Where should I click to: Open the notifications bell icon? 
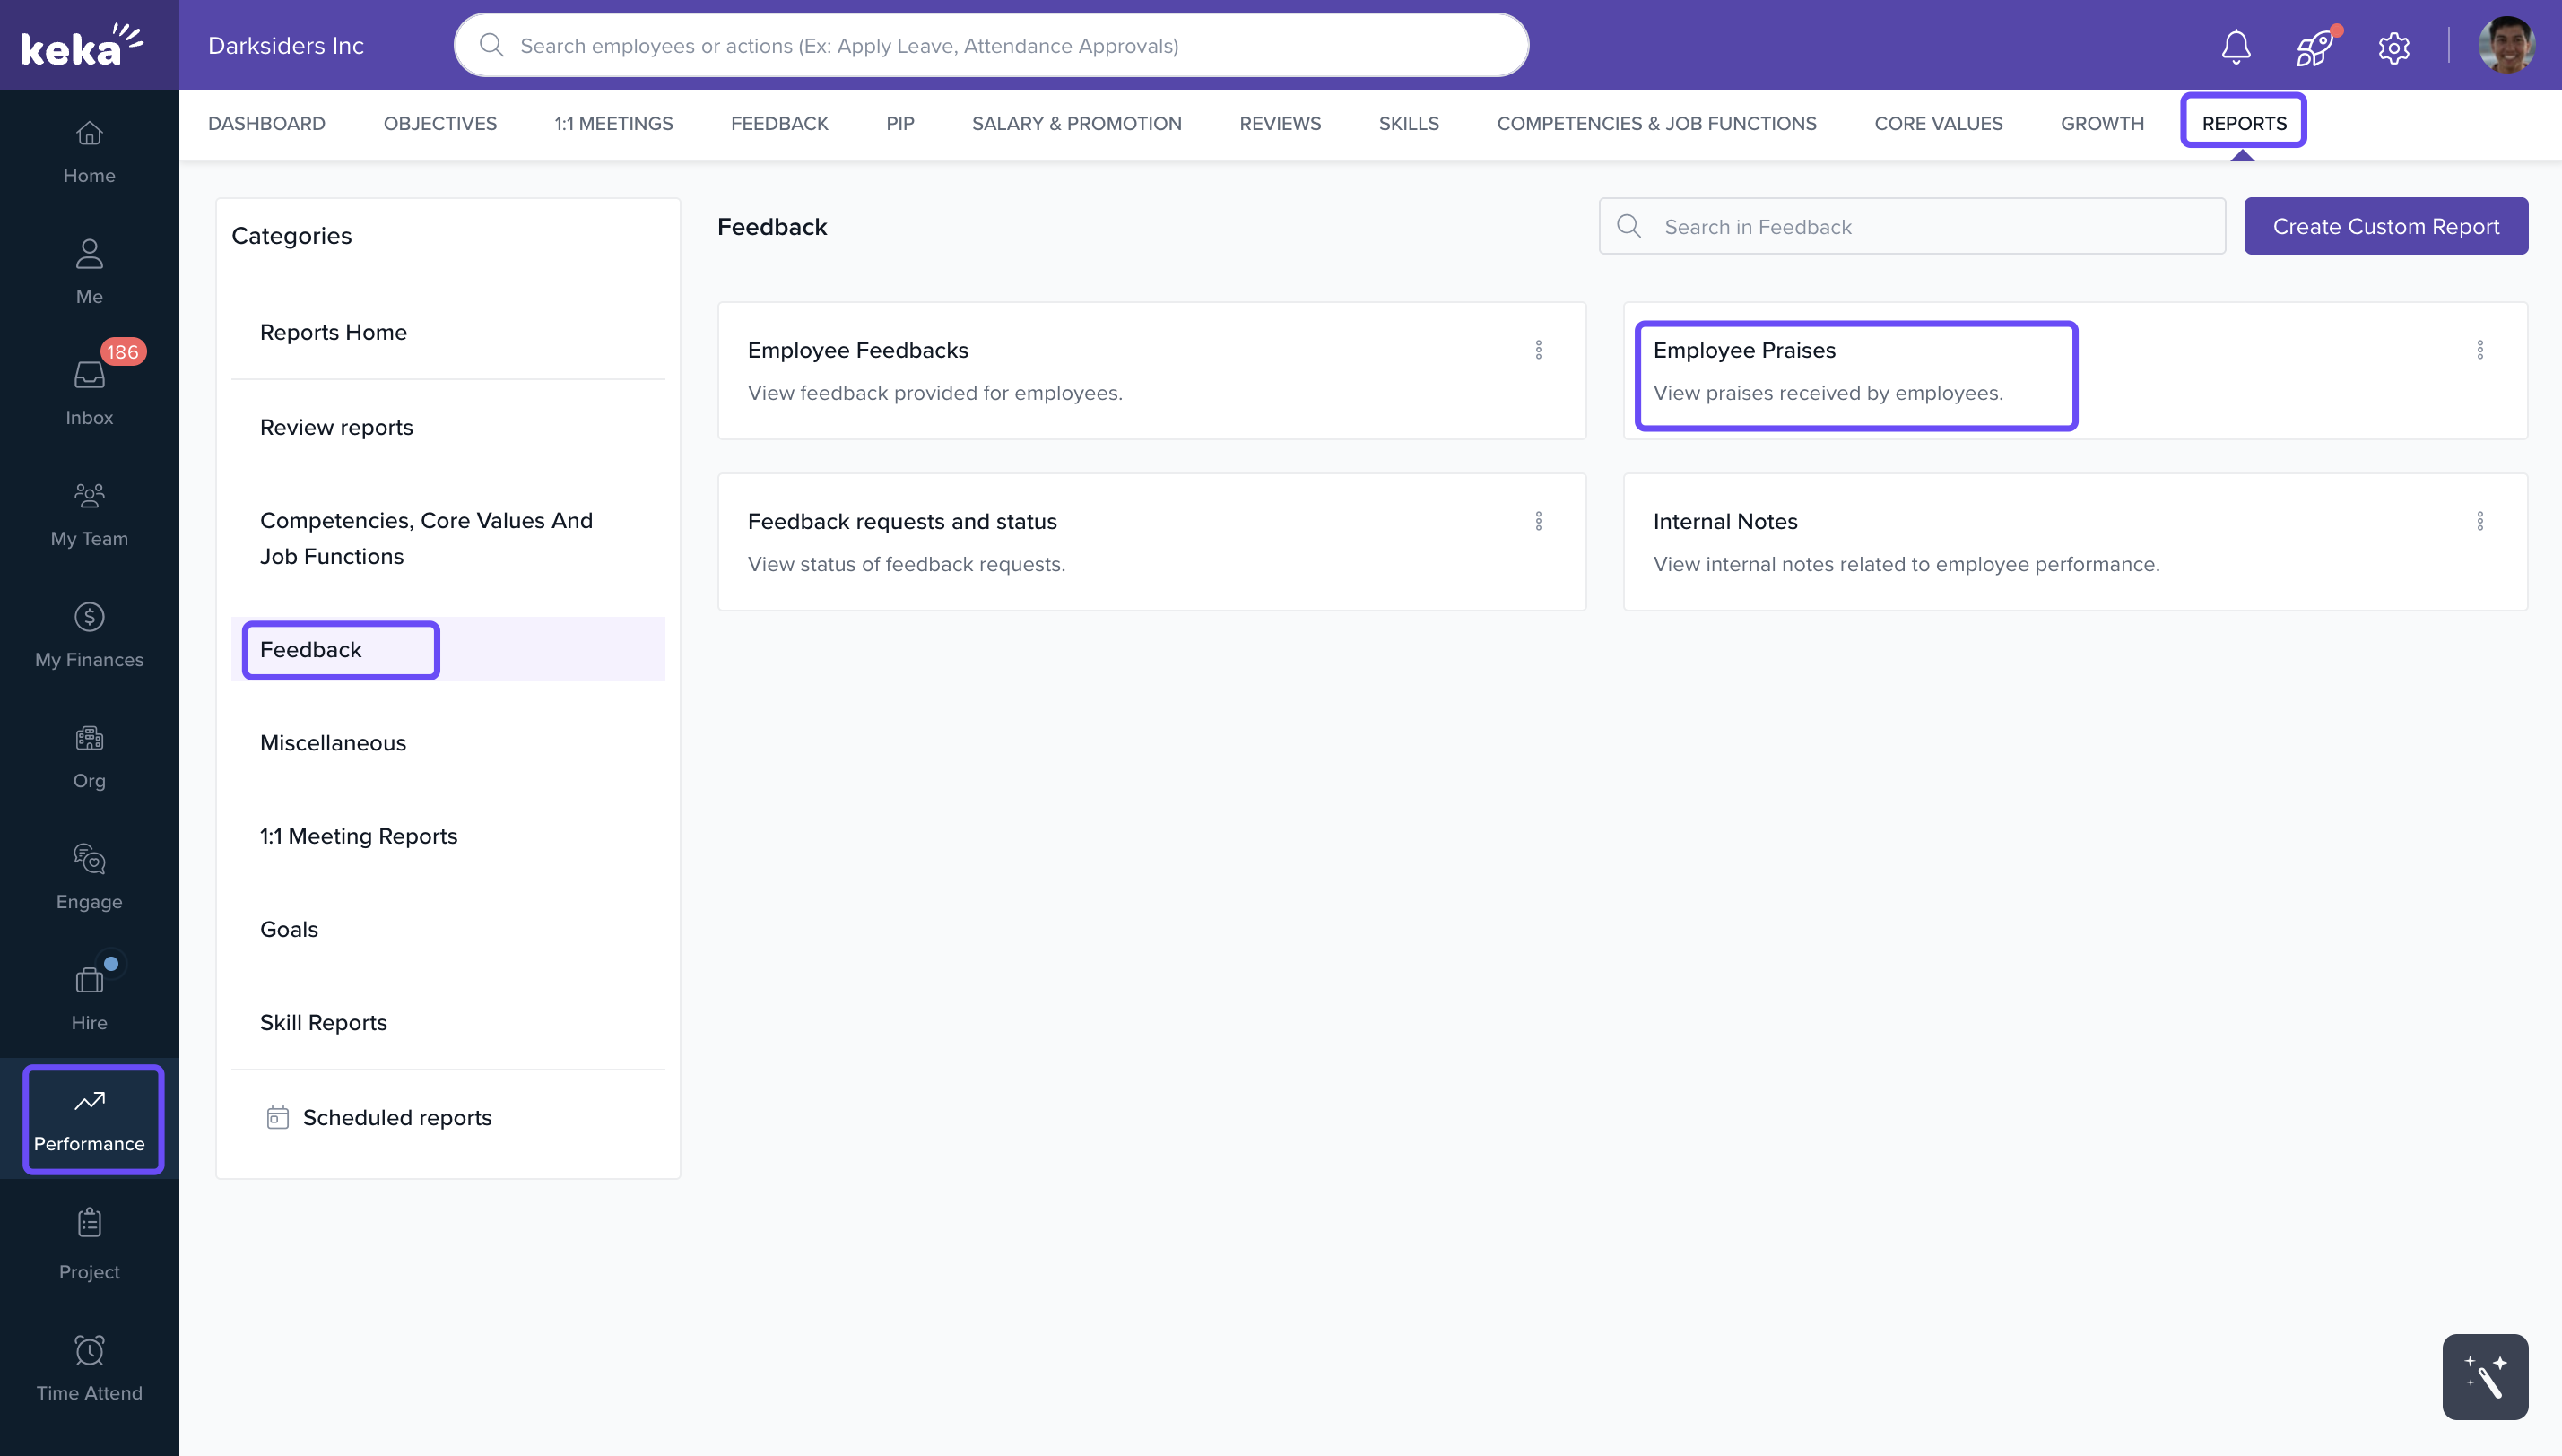tap(2235, 46)
